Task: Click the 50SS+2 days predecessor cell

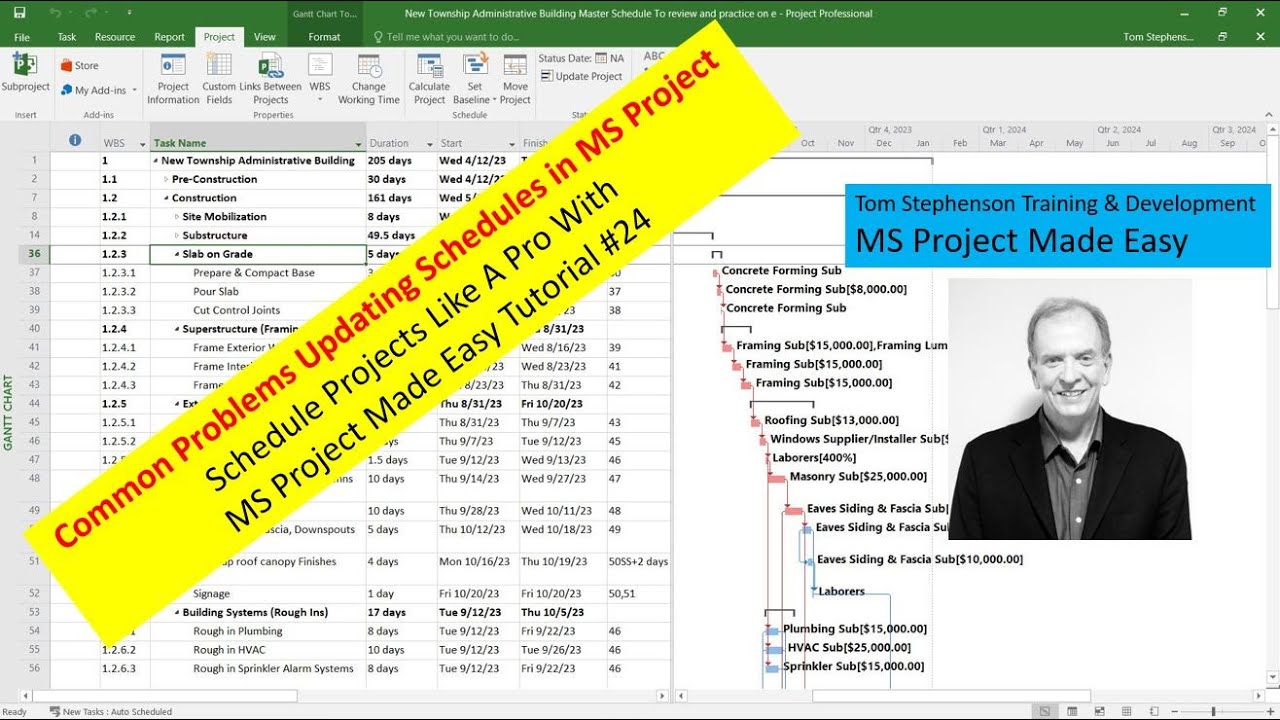Action: pyautogui.click(x=638, y=562)
